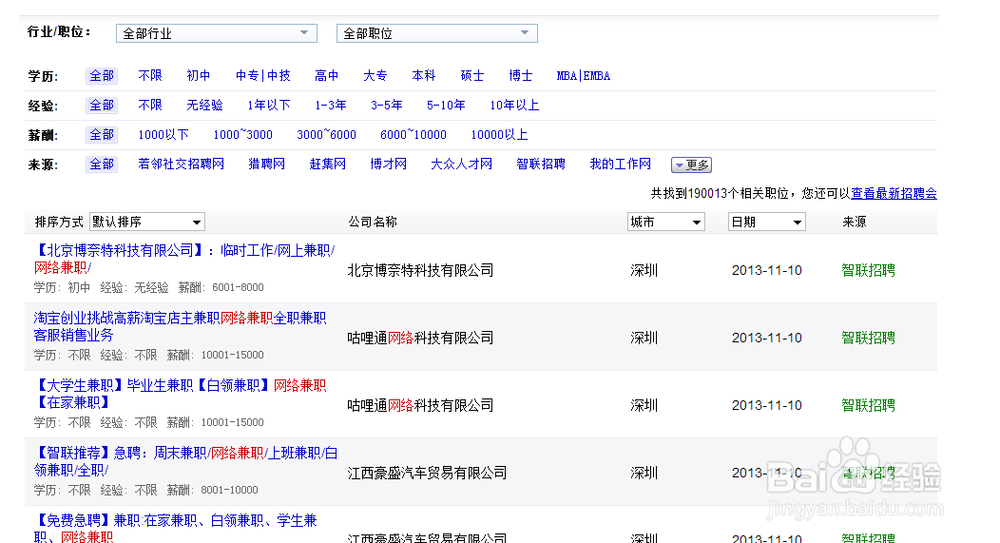Filter education by 初中
The height and width of the screenshot is (543, 1000).
[x=198, y=76]
